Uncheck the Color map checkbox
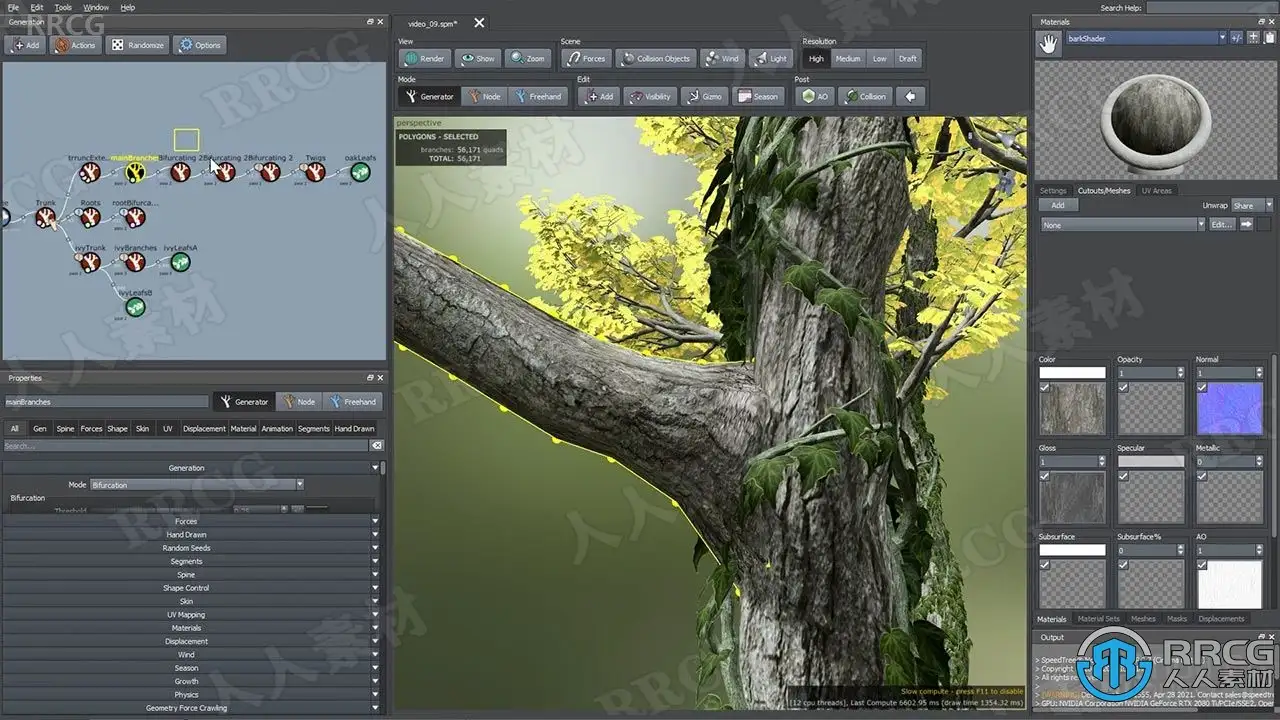This screenshot has height=720, width=1280. click(x=1045, y=388)
